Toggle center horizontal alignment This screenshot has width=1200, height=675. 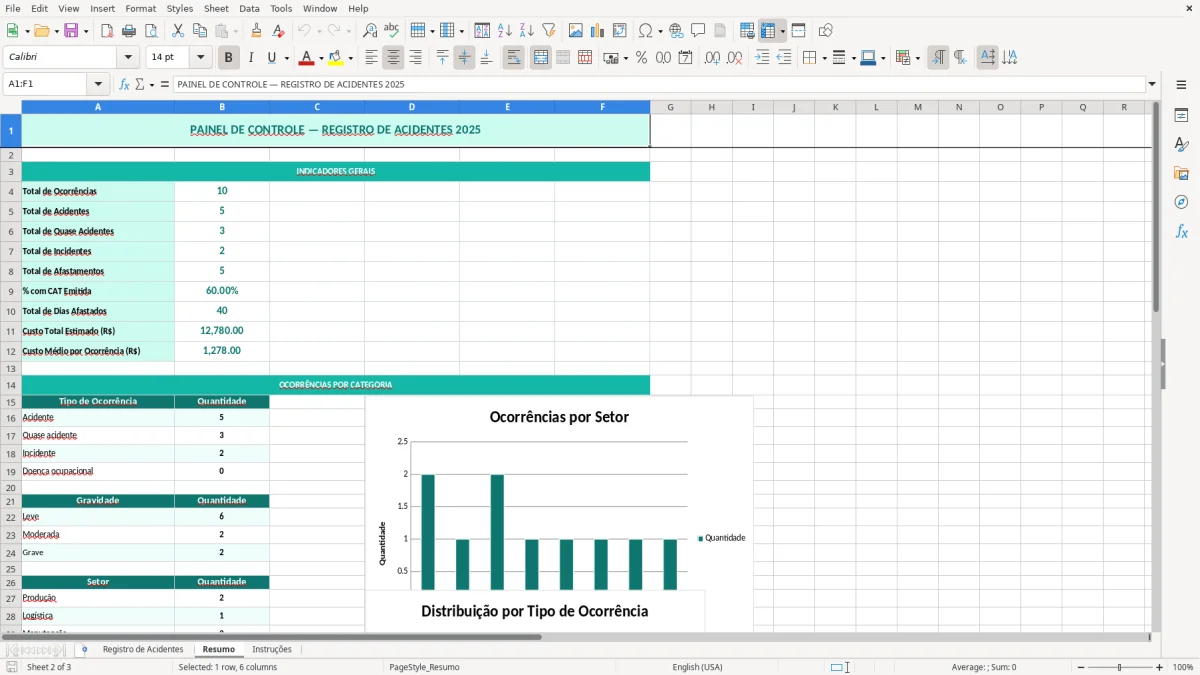point(394,58)
